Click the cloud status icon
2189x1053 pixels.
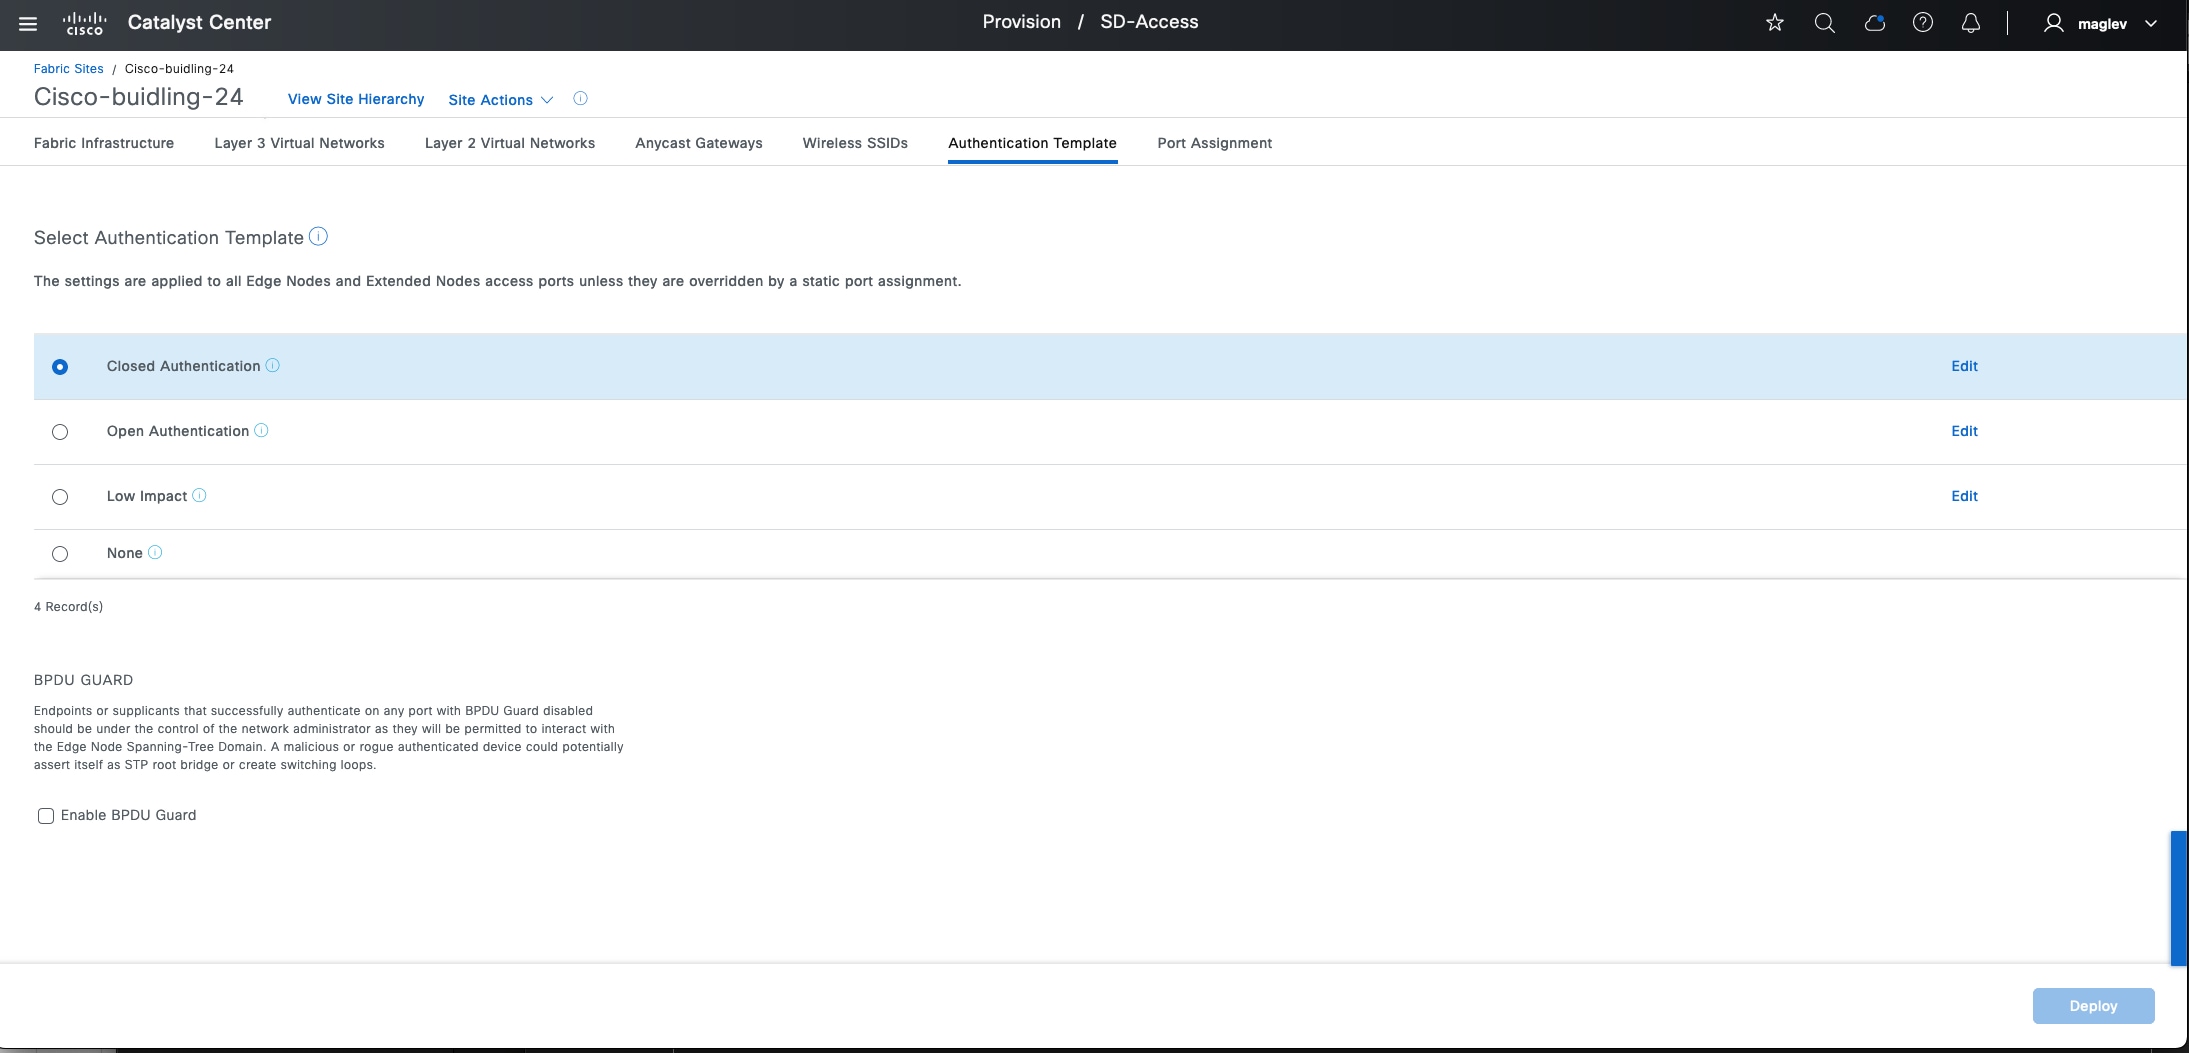click(x=1875, y=23)
